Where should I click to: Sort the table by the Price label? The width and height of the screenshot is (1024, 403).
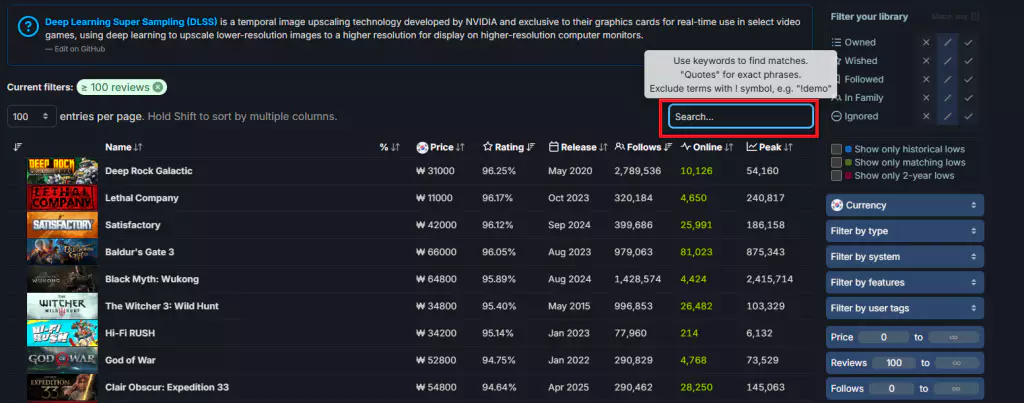point(441,148)
